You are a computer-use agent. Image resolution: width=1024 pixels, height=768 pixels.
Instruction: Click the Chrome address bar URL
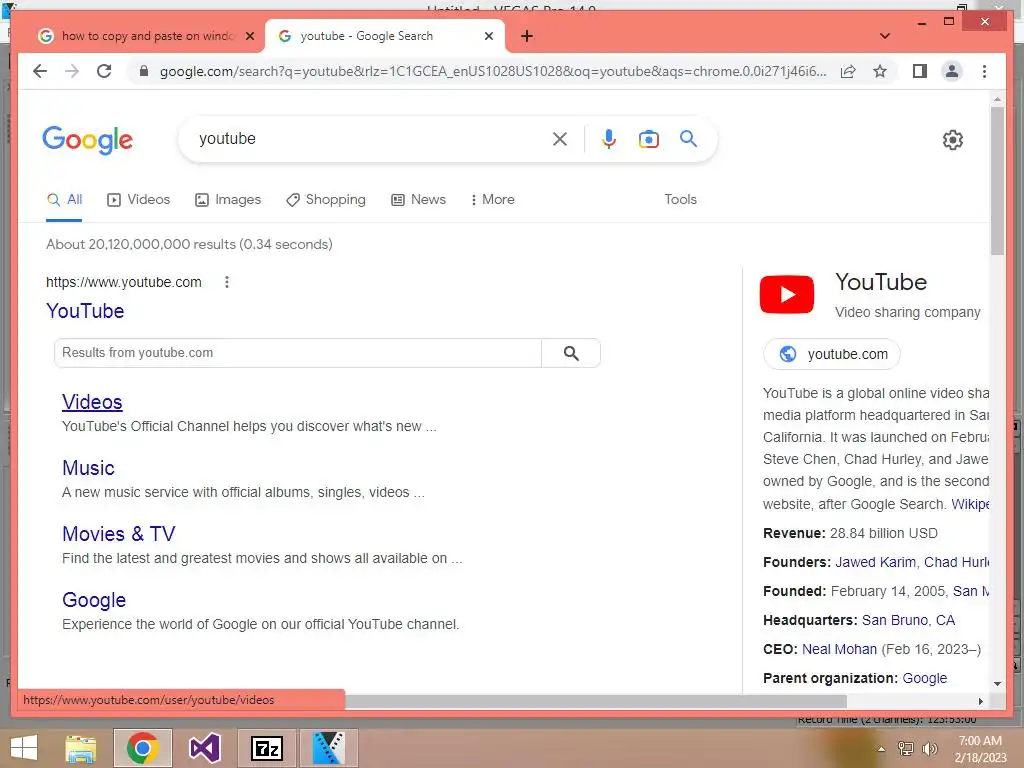493,71
